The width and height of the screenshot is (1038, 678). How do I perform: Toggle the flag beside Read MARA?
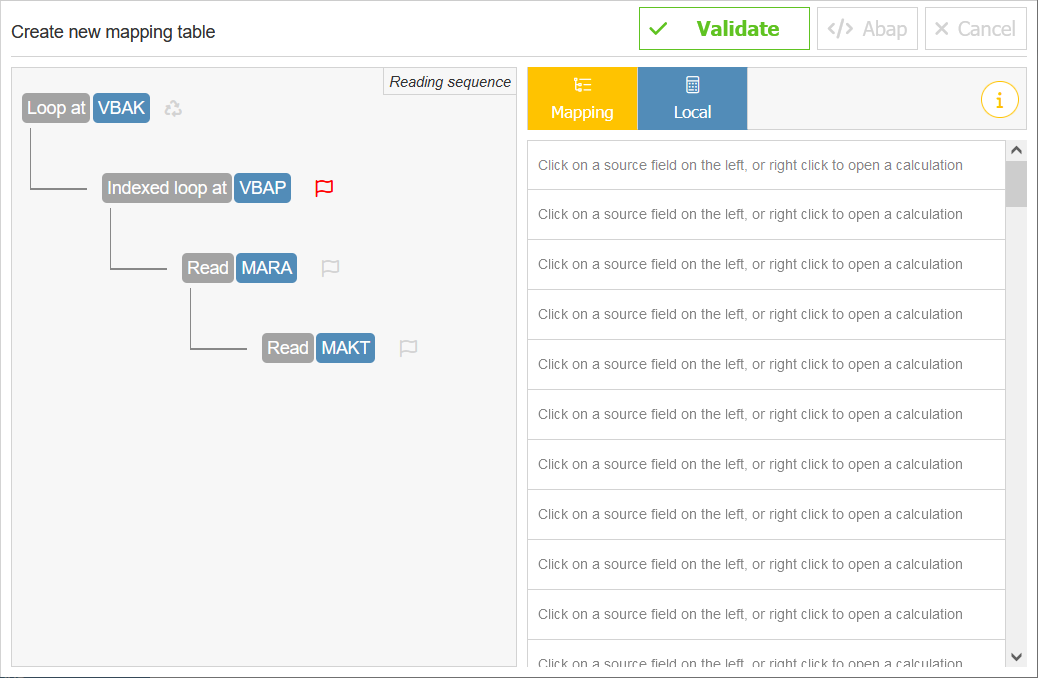(331, 268)
